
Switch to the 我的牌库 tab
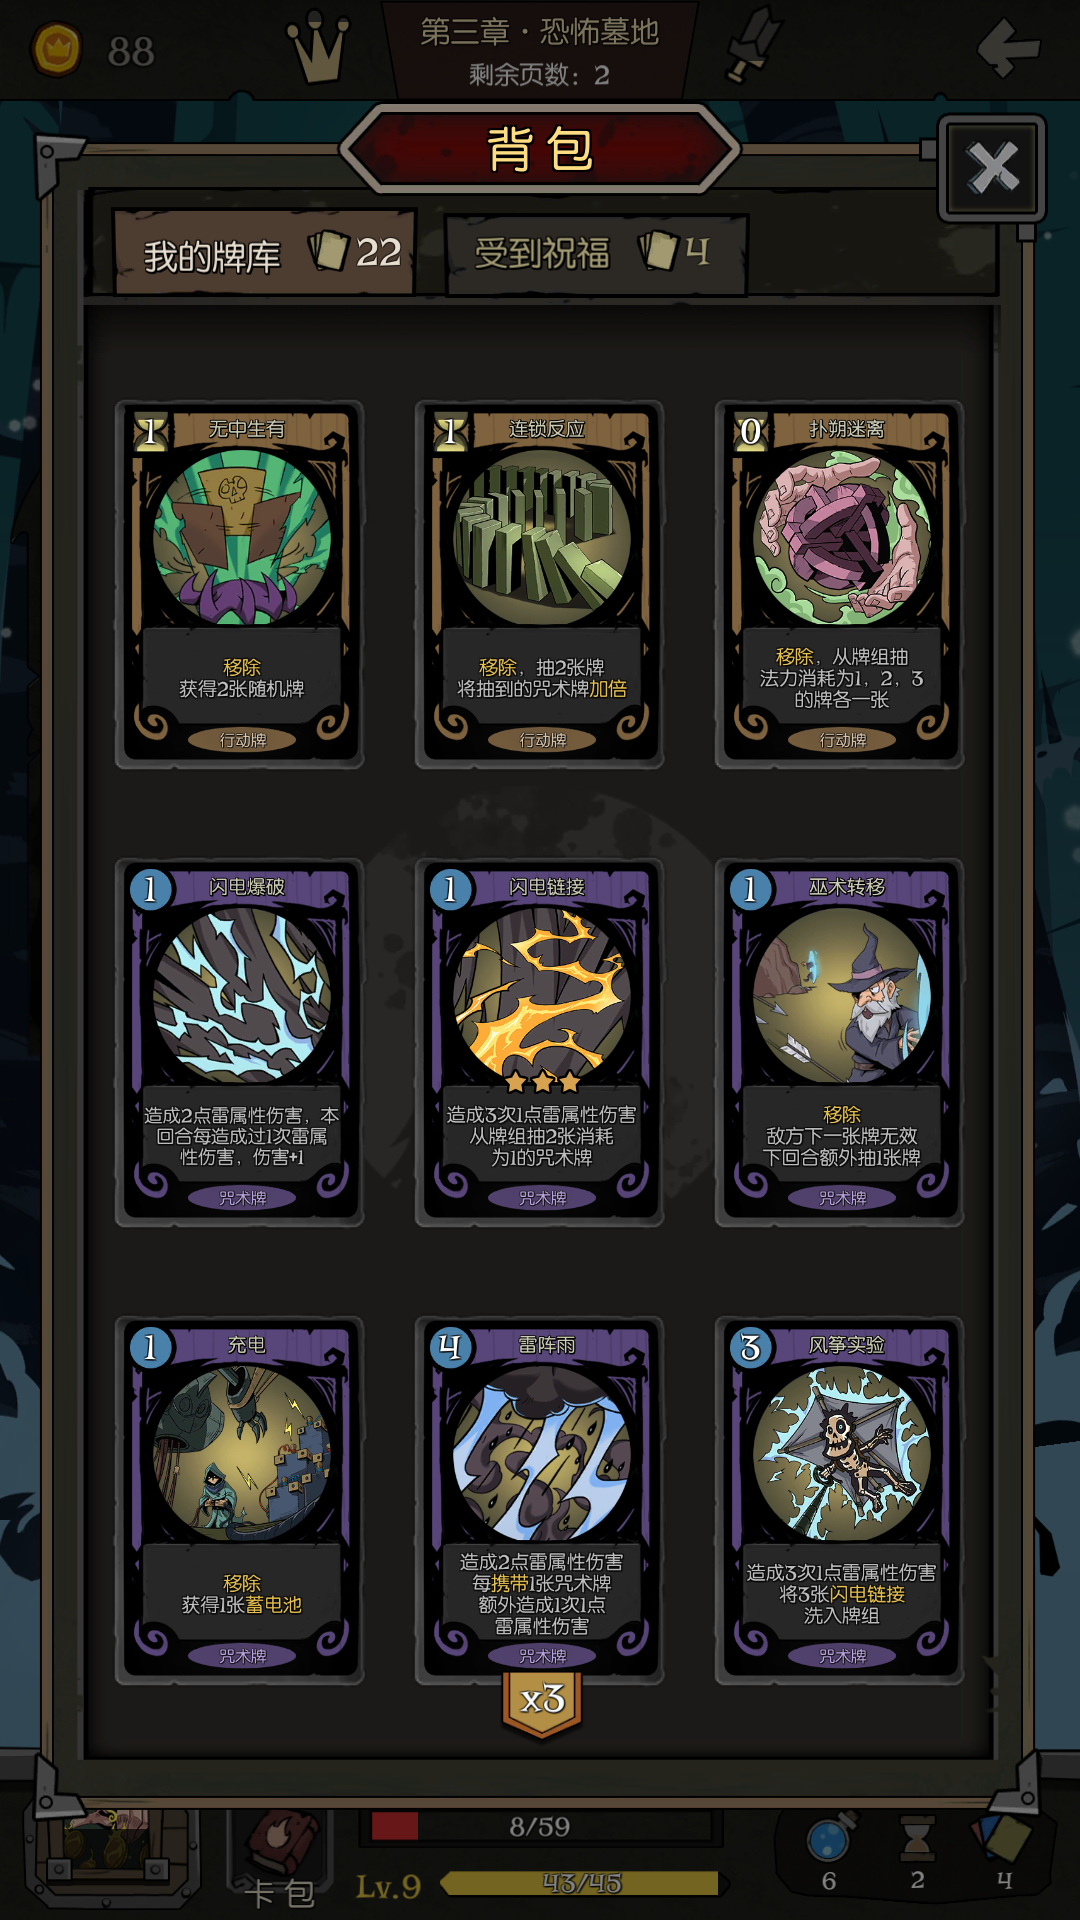265,253
